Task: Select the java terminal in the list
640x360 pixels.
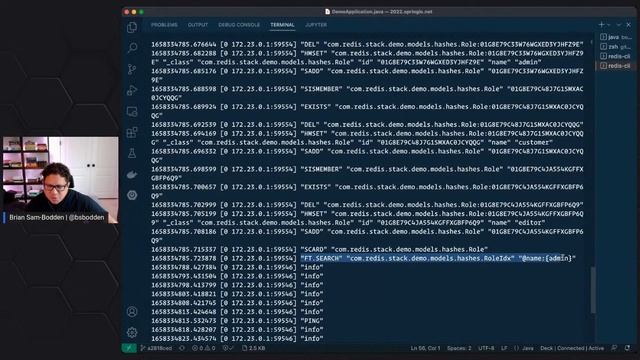Action: click(x=616, y=37)
